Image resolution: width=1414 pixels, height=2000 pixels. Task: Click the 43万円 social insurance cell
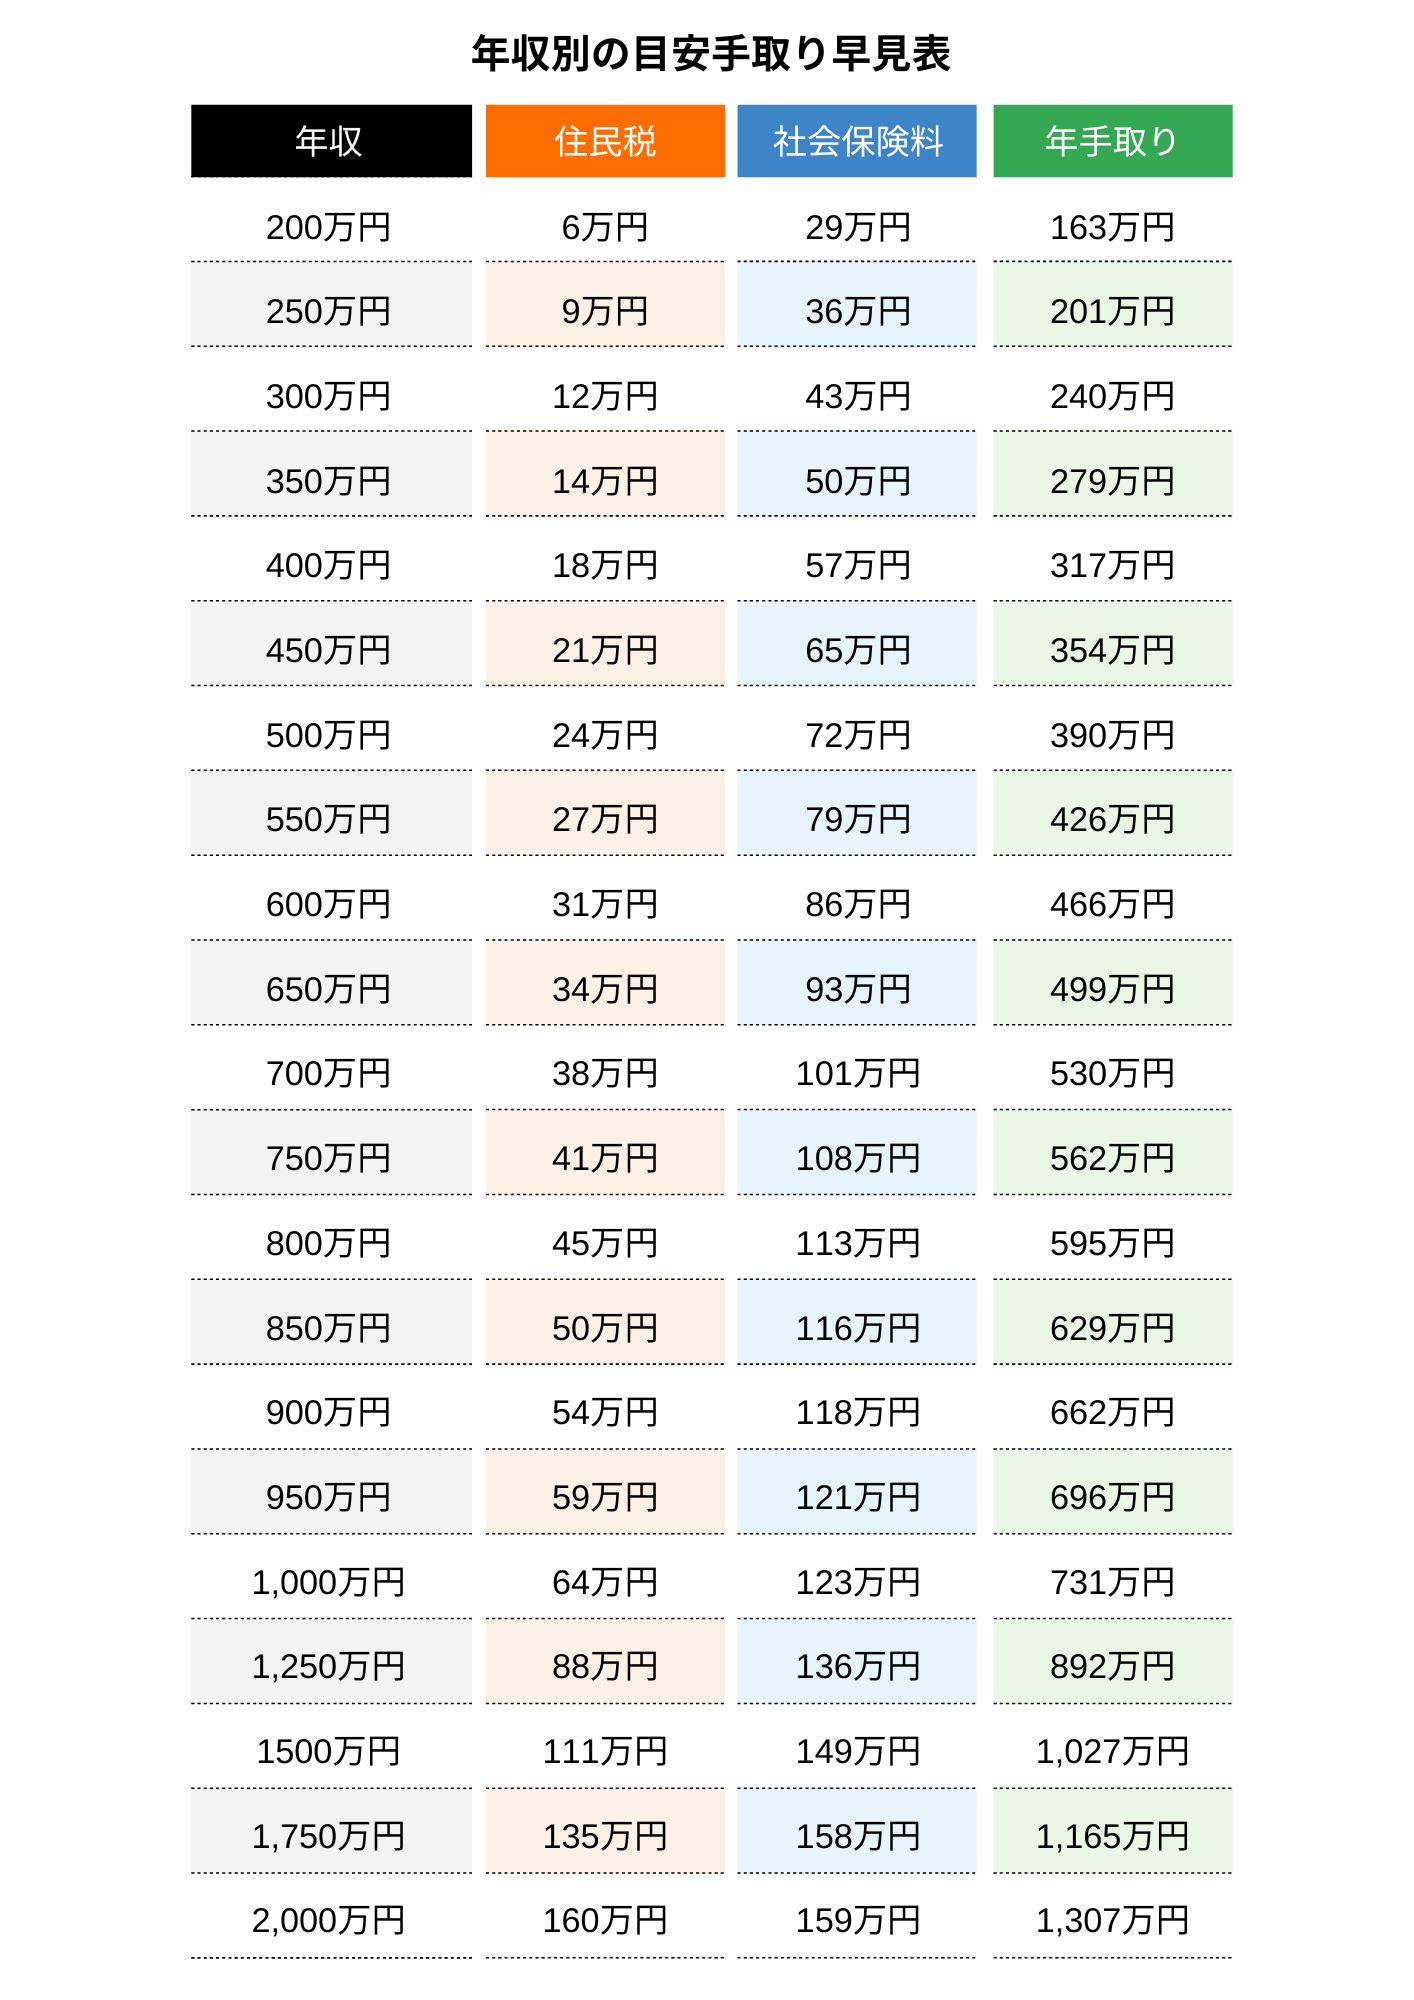[857, 397]
